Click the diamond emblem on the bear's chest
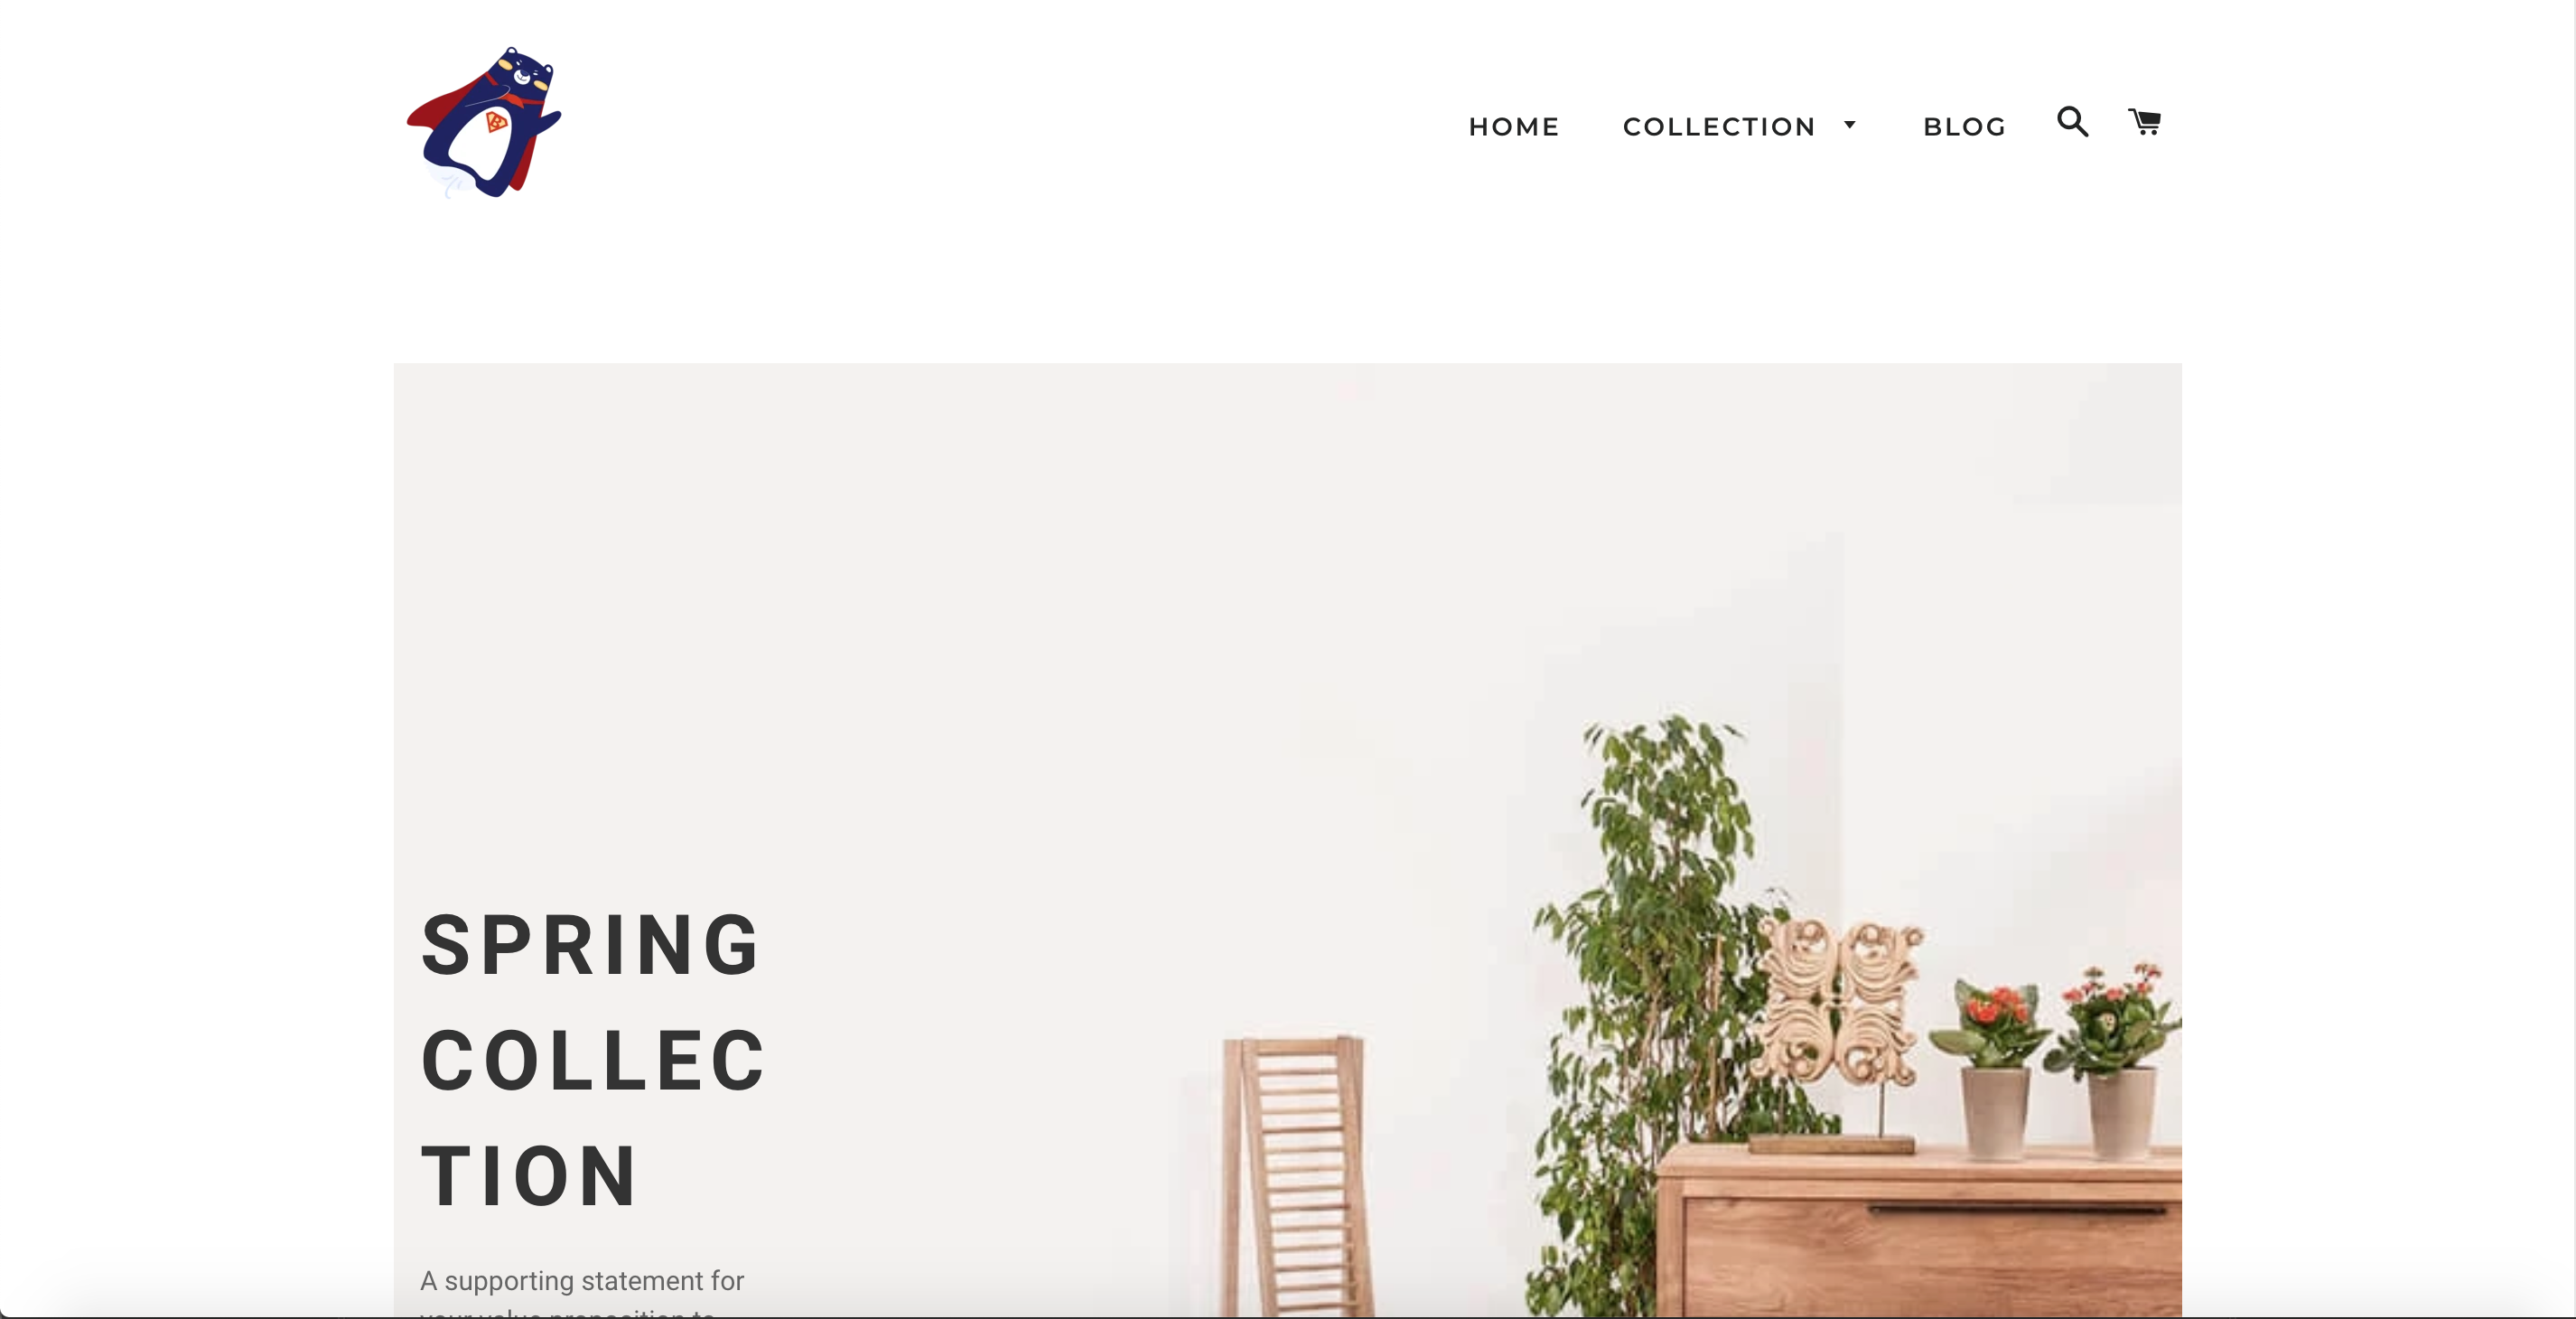 496,122
